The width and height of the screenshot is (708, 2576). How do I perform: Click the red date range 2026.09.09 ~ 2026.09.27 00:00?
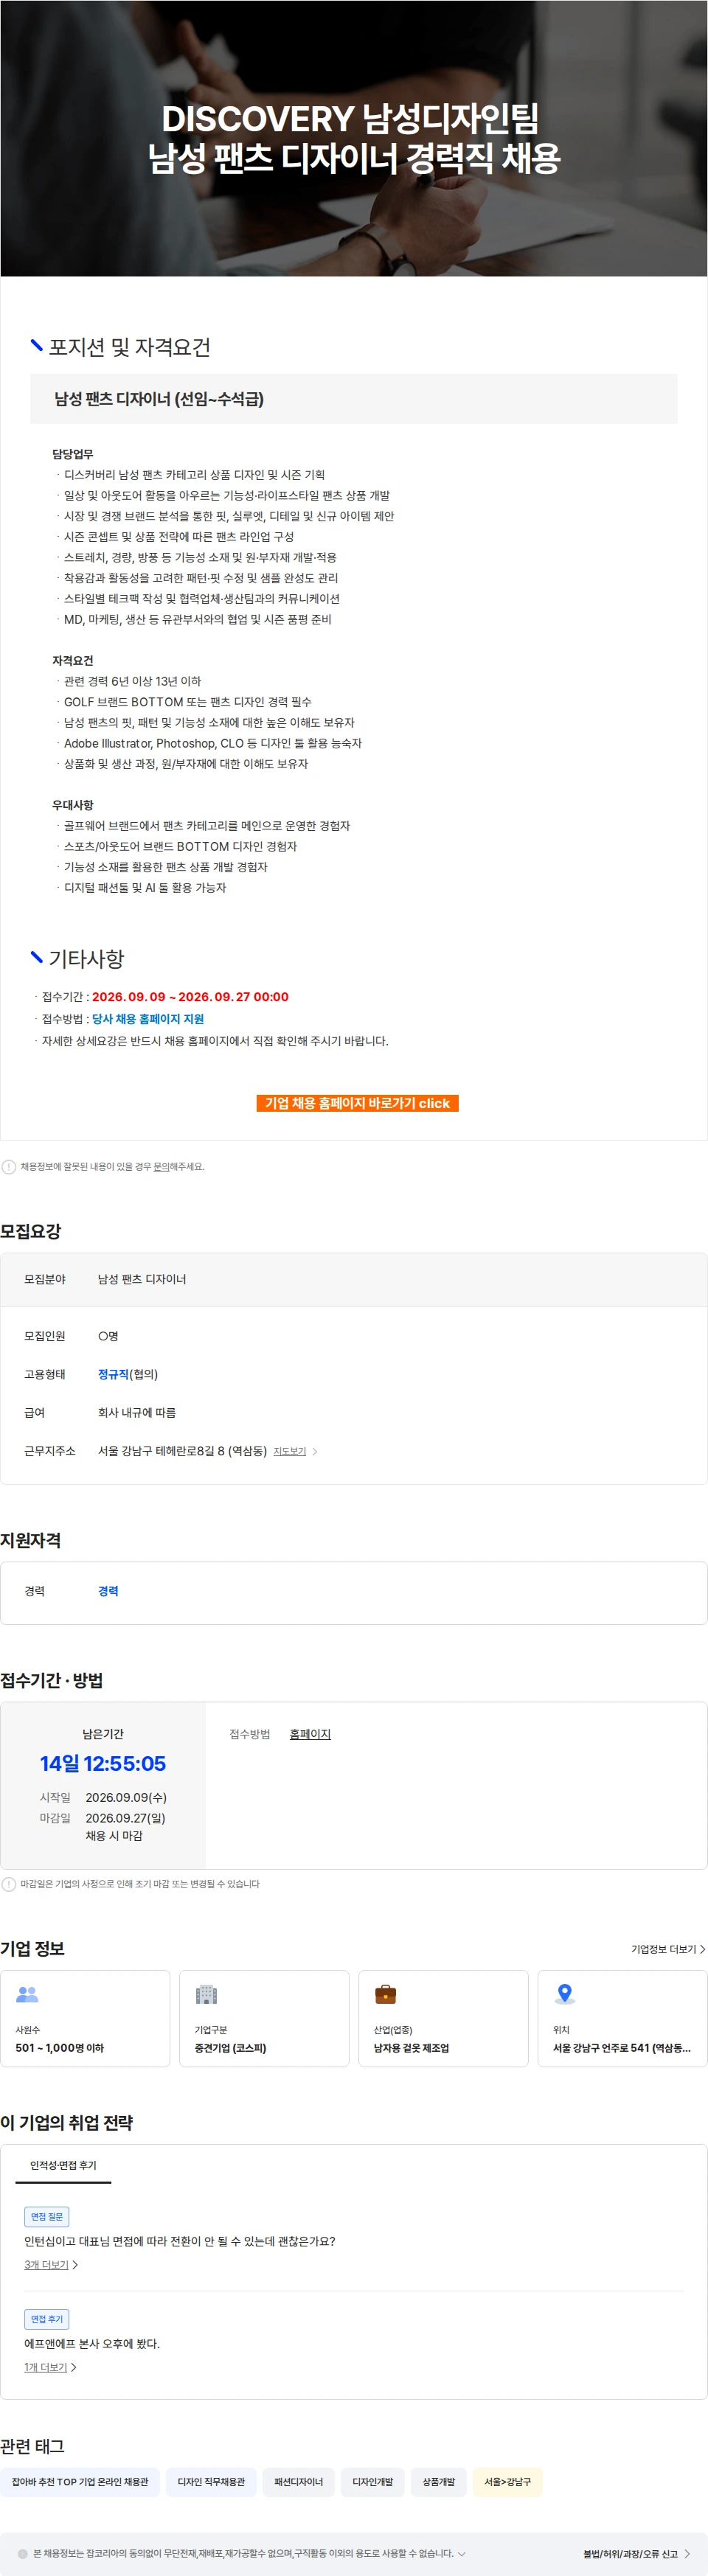[190, 997]
